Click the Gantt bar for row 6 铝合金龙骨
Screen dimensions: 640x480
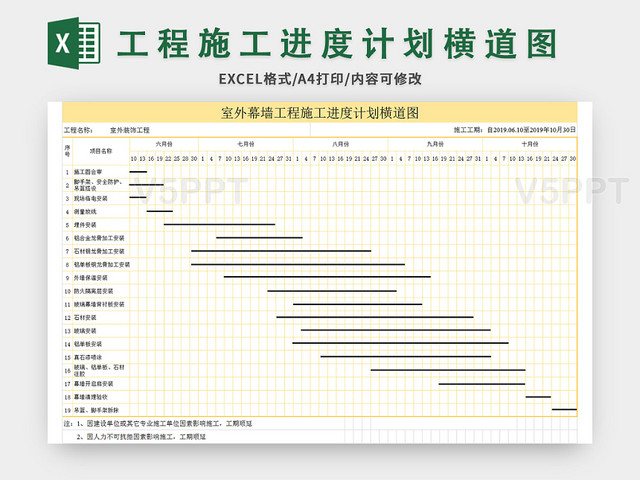click(x=259, y=238)
